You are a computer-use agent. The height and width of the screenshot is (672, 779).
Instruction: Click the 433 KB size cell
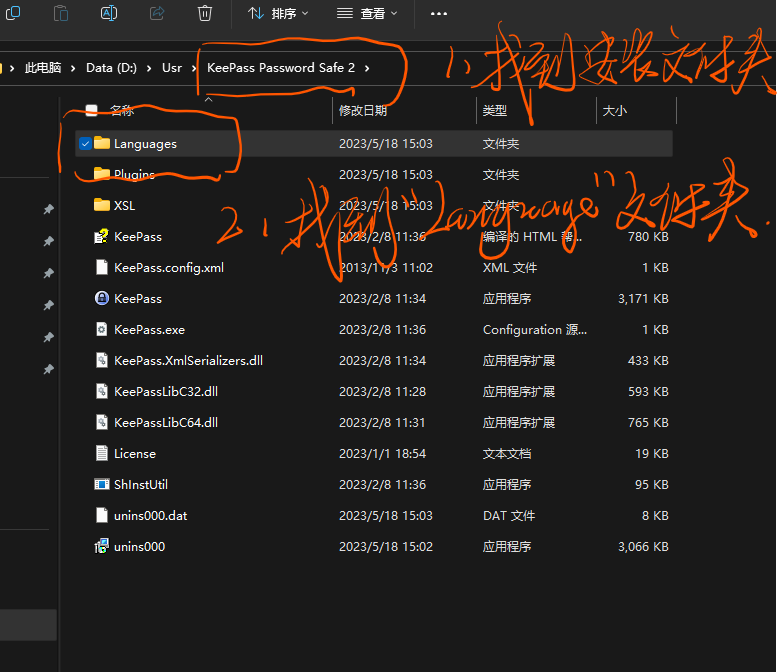(x=648, y=361)
